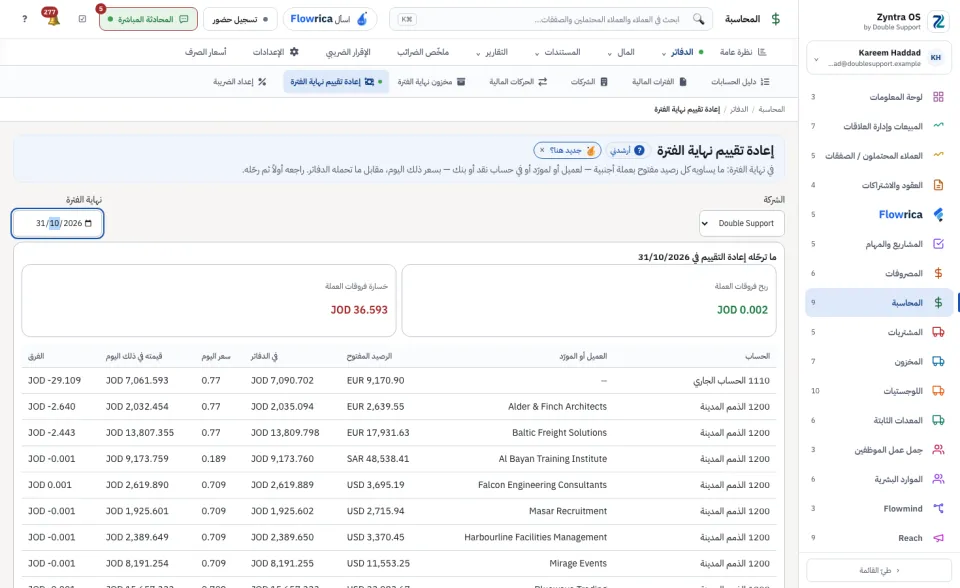Expand the المستندات menu

(557, 52)
